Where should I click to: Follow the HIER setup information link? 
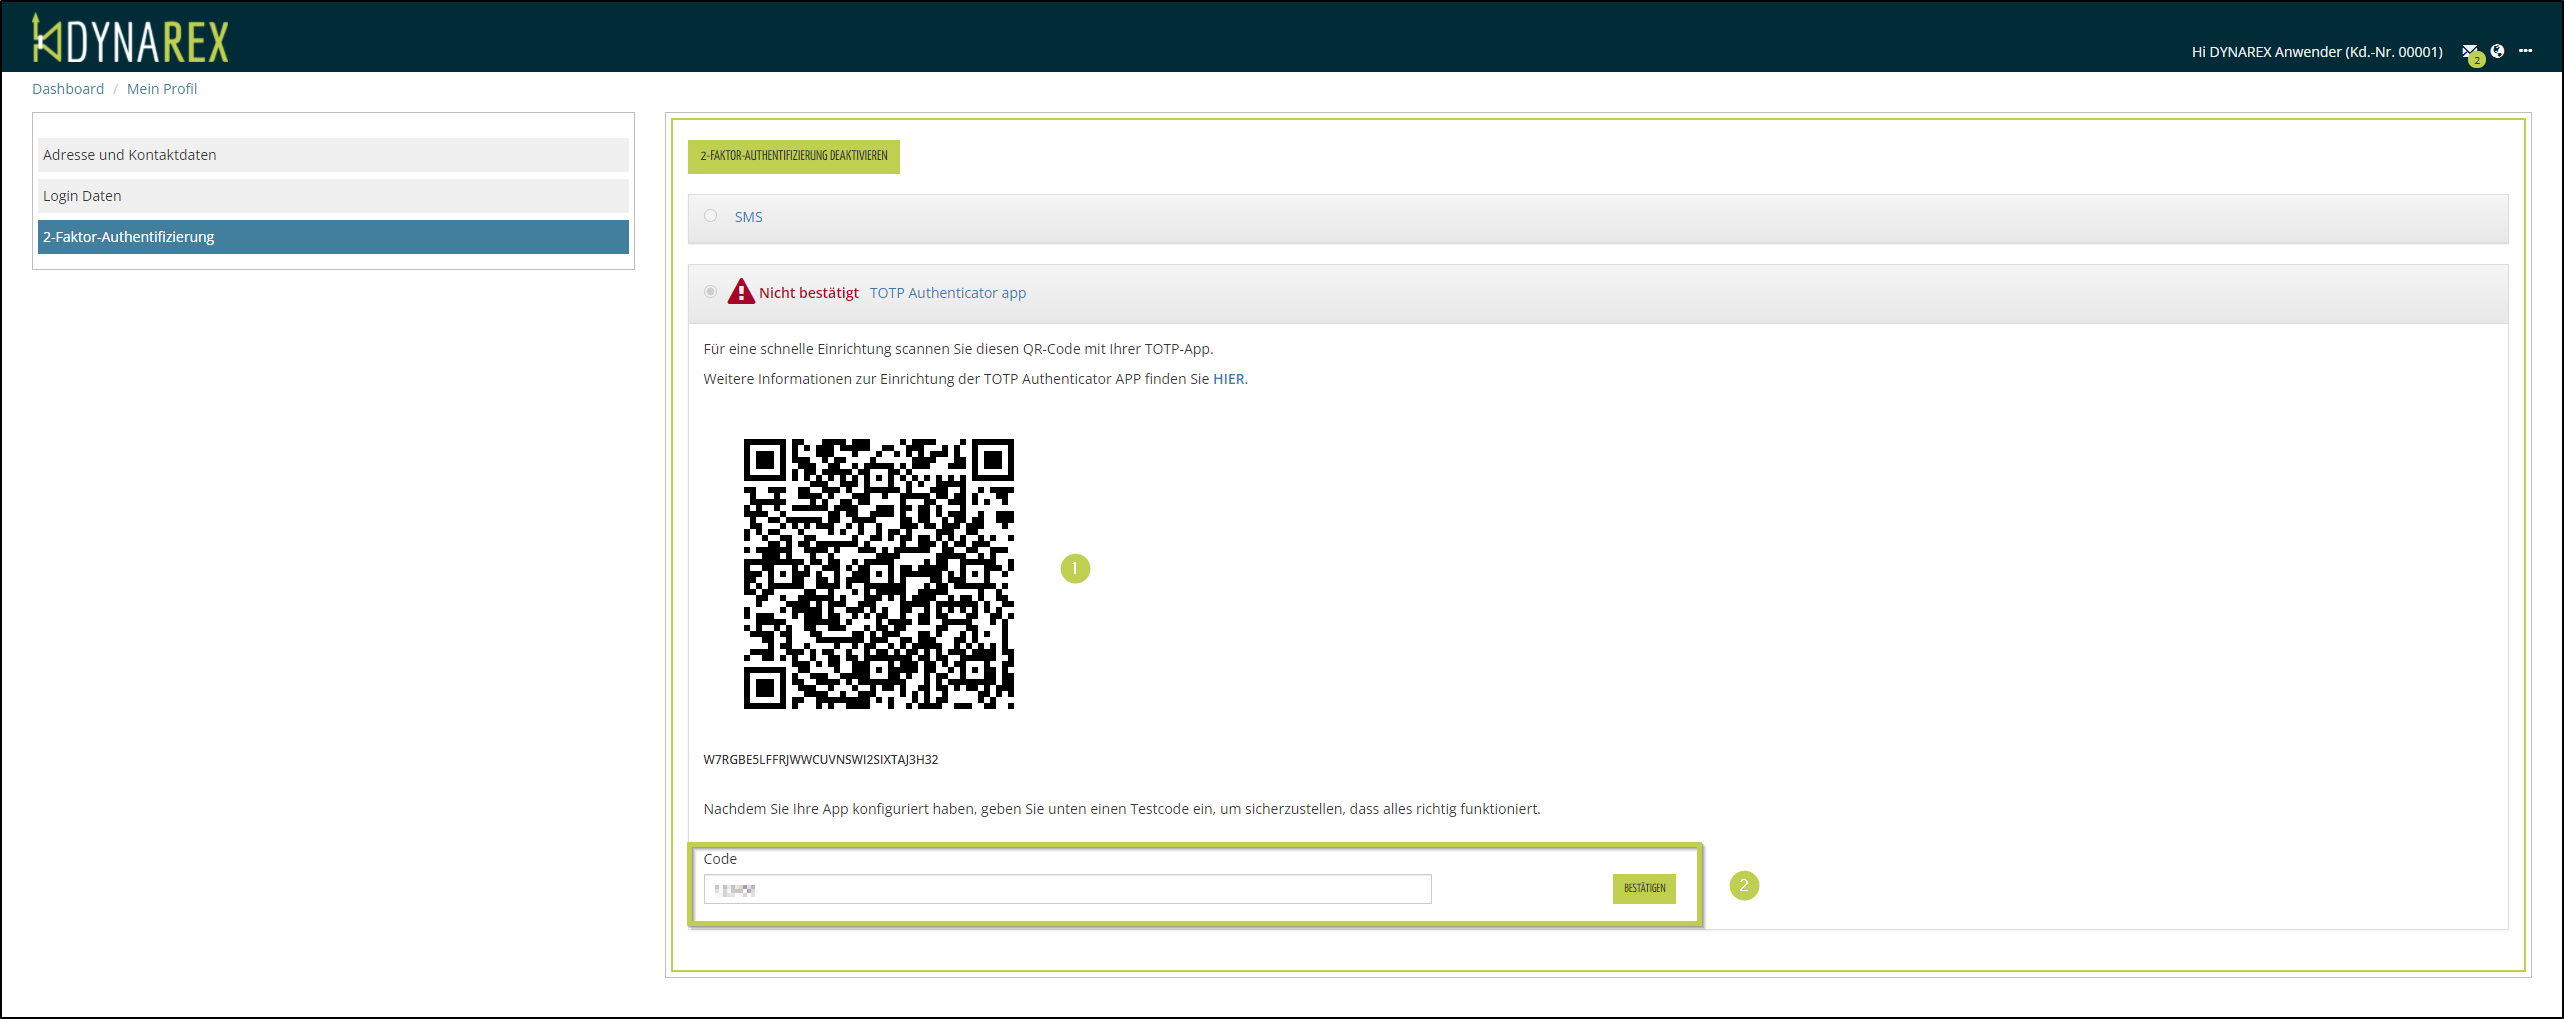[x=1228, y=379]
